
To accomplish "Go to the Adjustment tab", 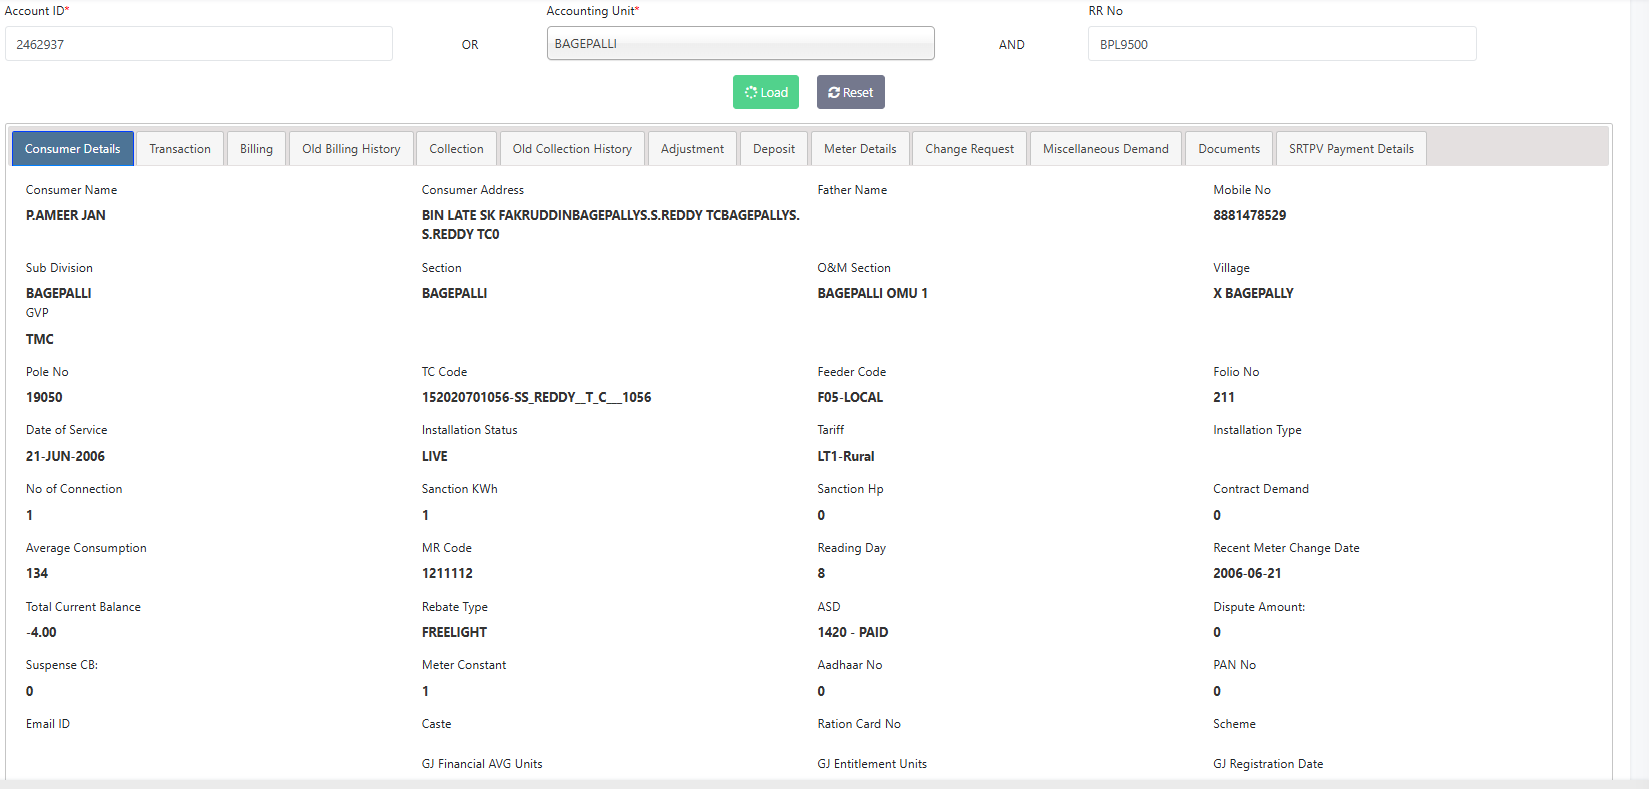I will 692,149.
